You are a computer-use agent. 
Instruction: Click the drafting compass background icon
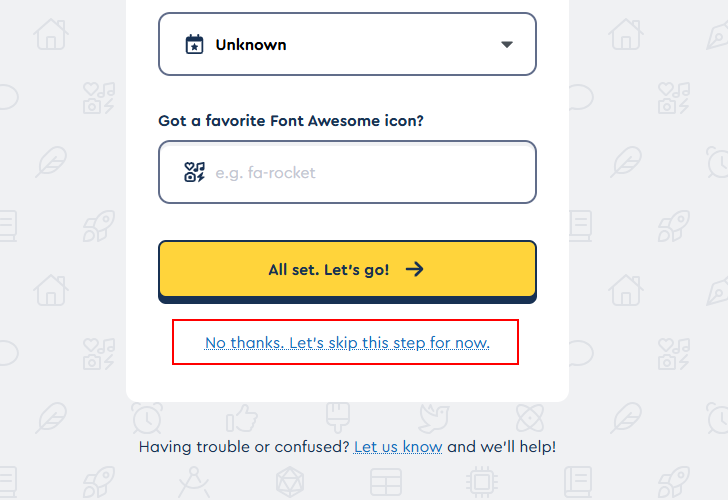(194, 481)
